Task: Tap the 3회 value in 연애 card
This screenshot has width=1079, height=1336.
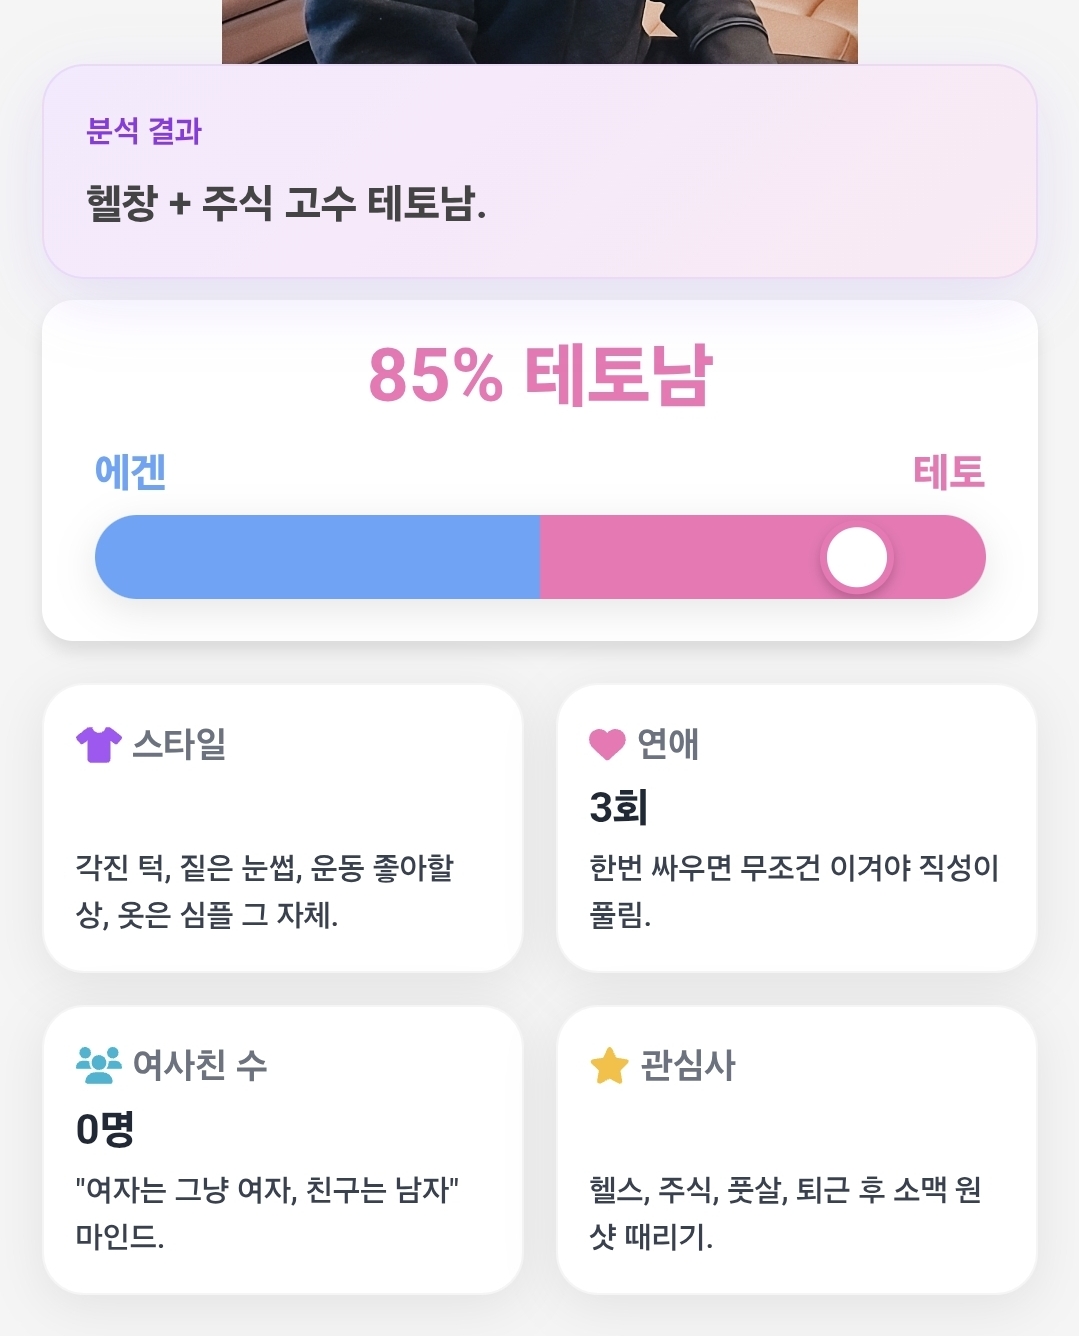Action: pos(619,807)
